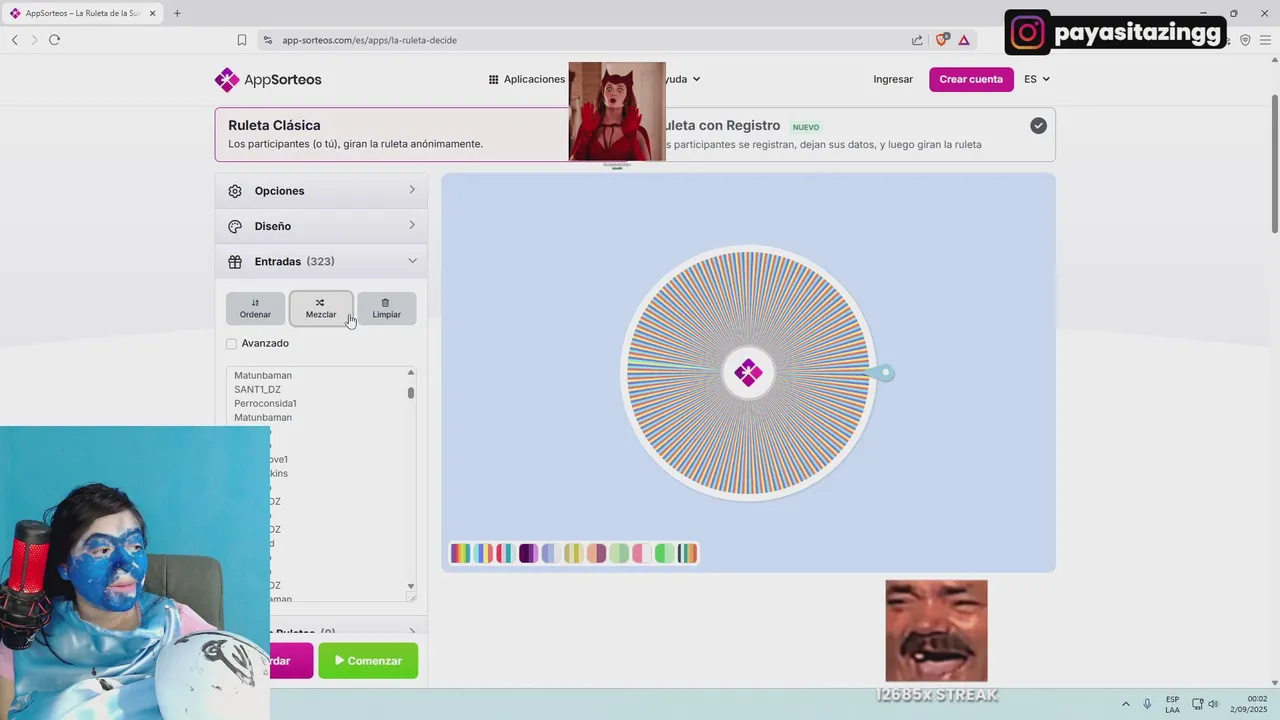
Task: Click the ESP LAA language indicator
Action: click(1172, 704)
